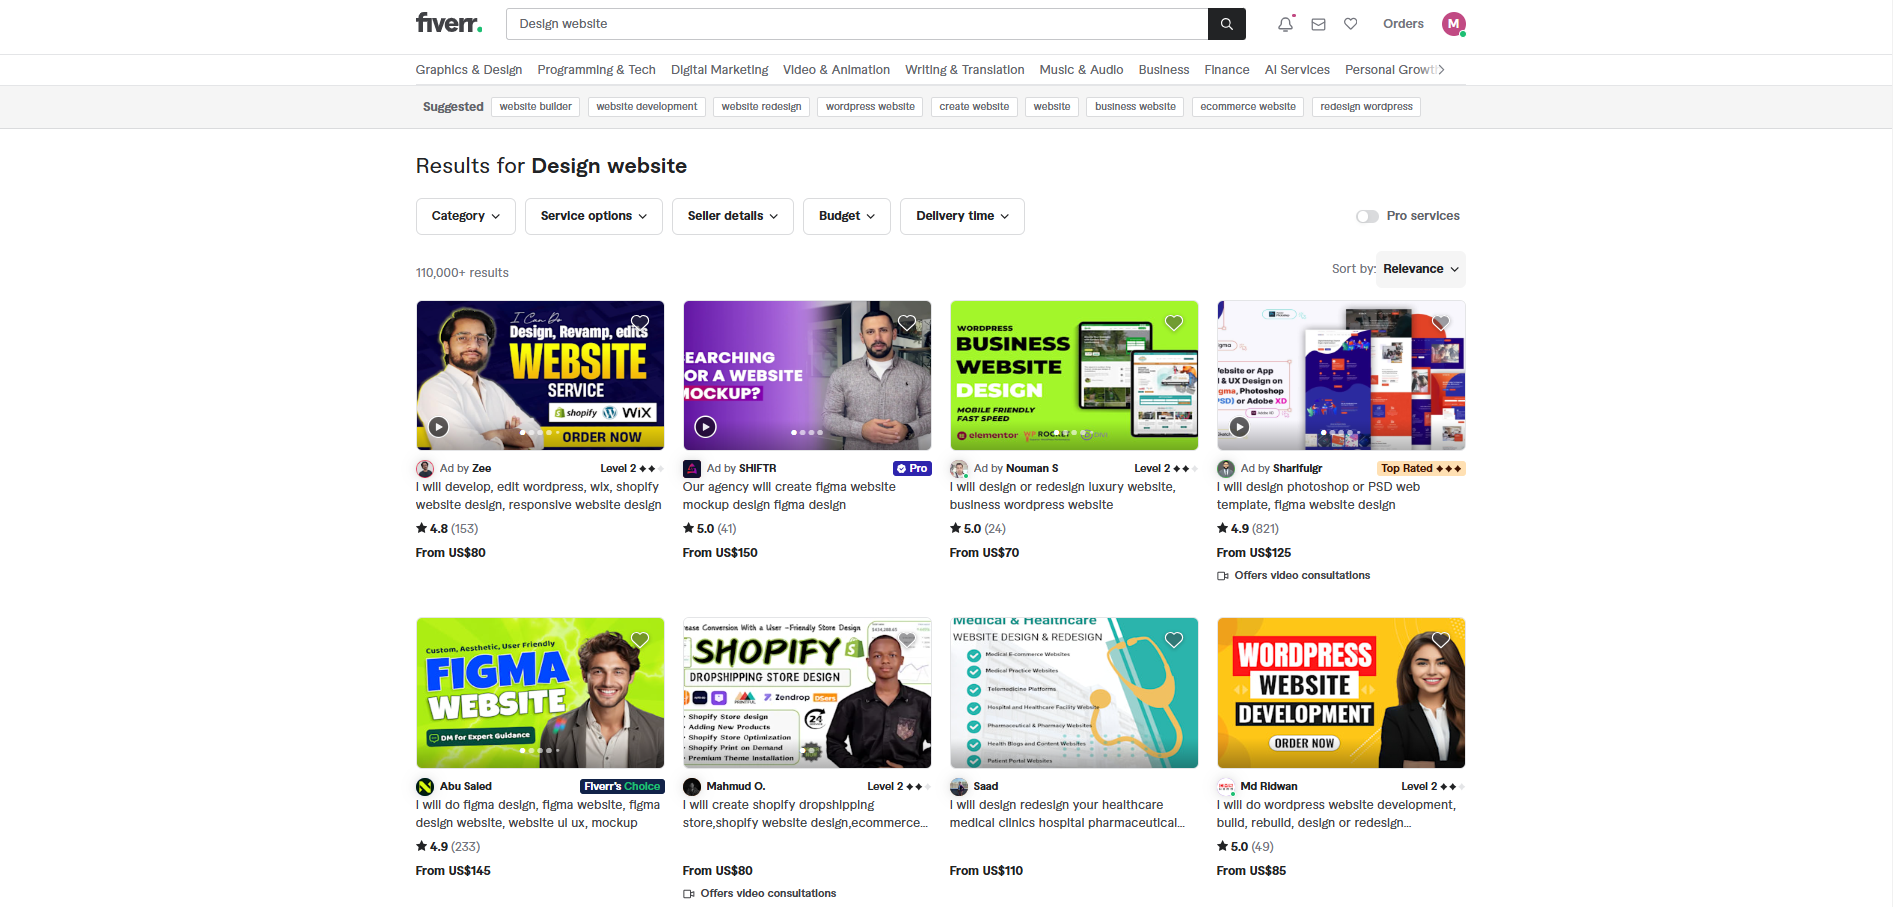Click Md Ridwan's seller avatar
Image resolution: width=1893 pixels, height=907 pixels.
[1226, 786]
